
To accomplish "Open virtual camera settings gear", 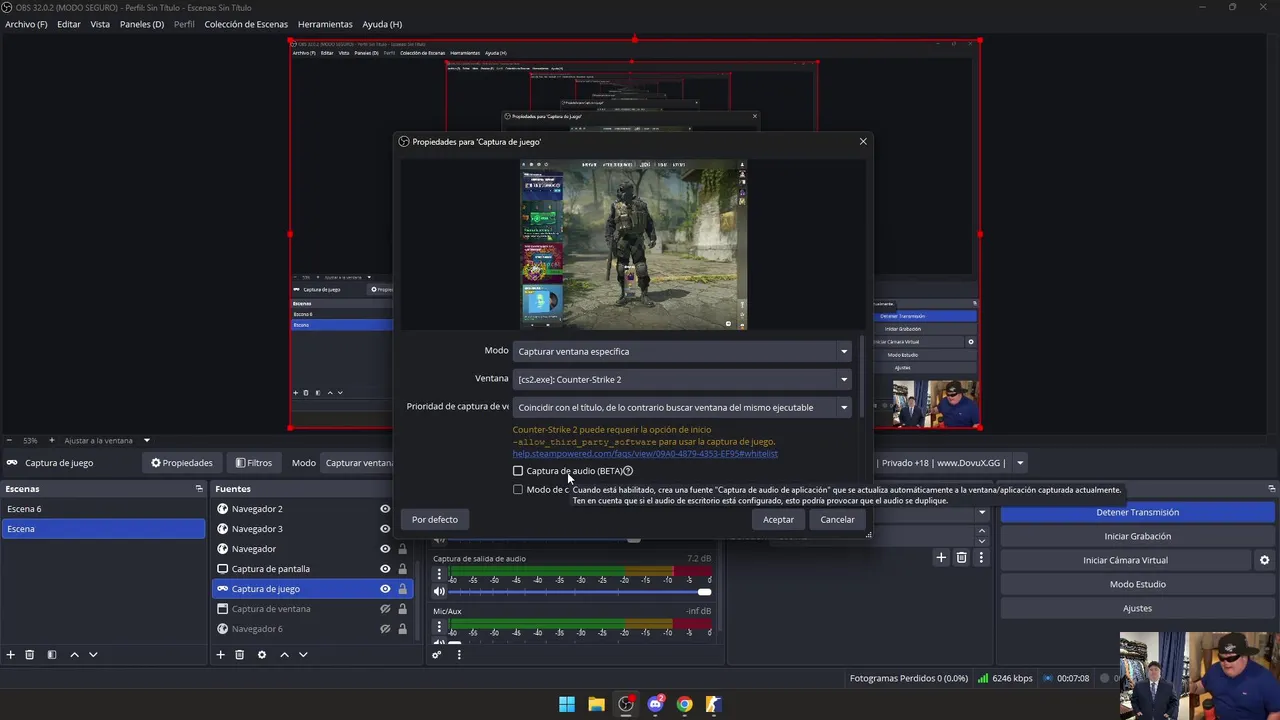I will 1264,560.
